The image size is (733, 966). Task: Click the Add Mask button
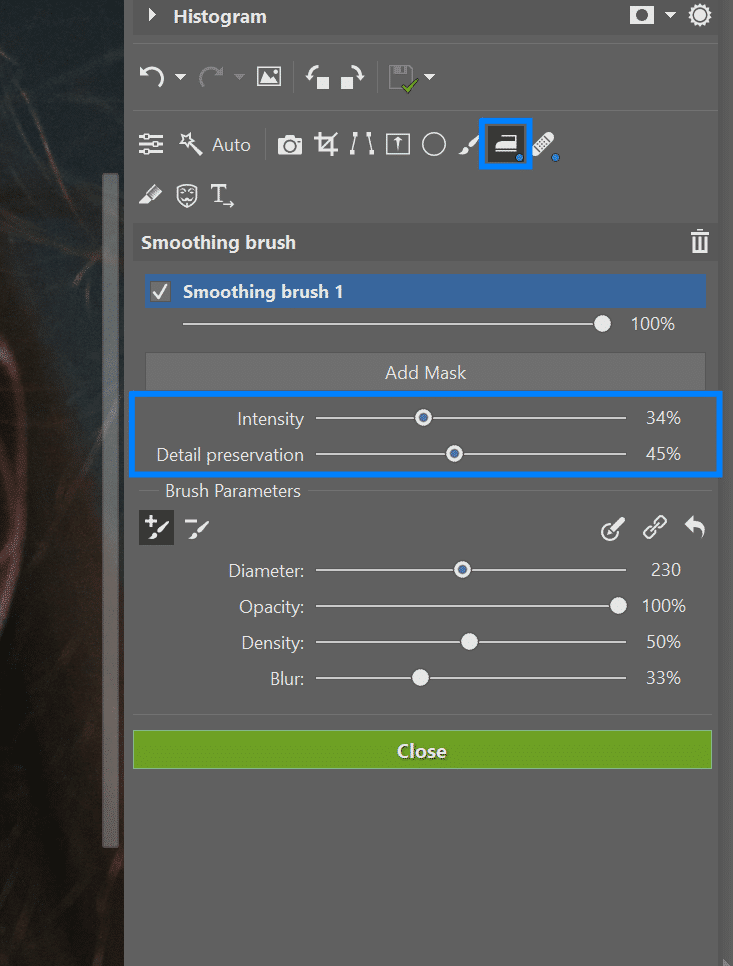point(425,372)
